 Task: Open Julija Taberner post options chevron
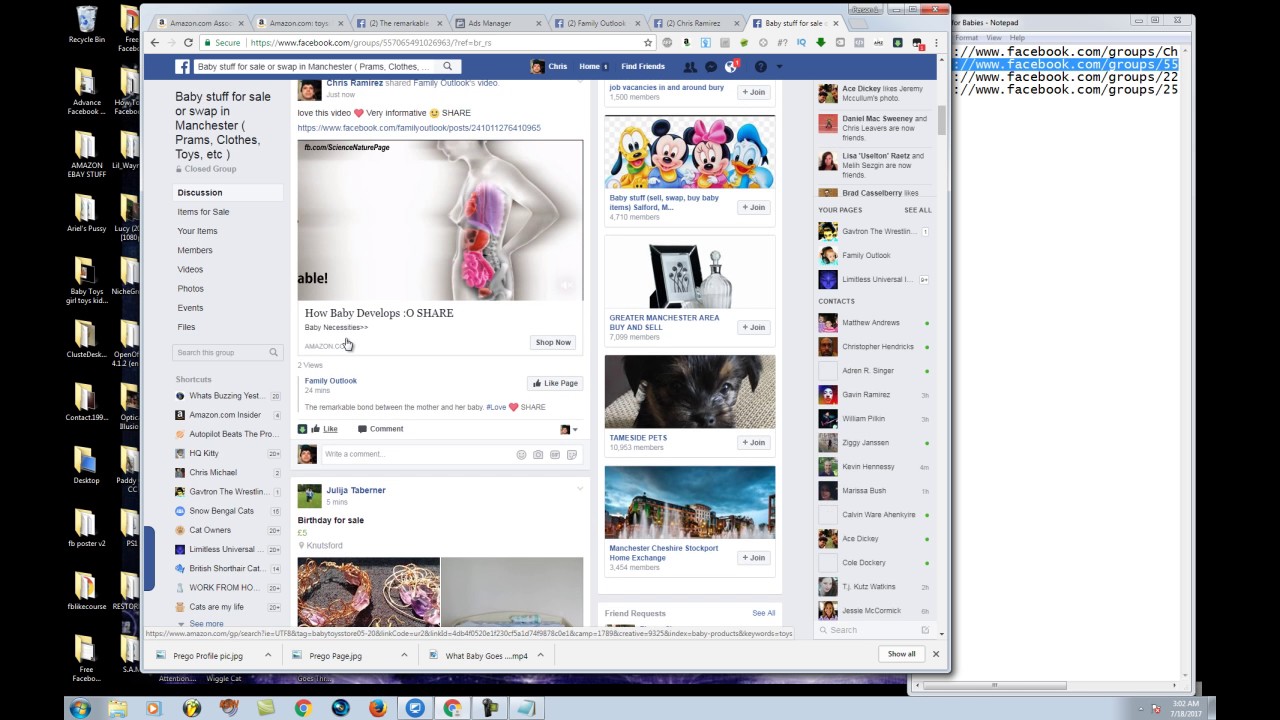tap(580, 489)
